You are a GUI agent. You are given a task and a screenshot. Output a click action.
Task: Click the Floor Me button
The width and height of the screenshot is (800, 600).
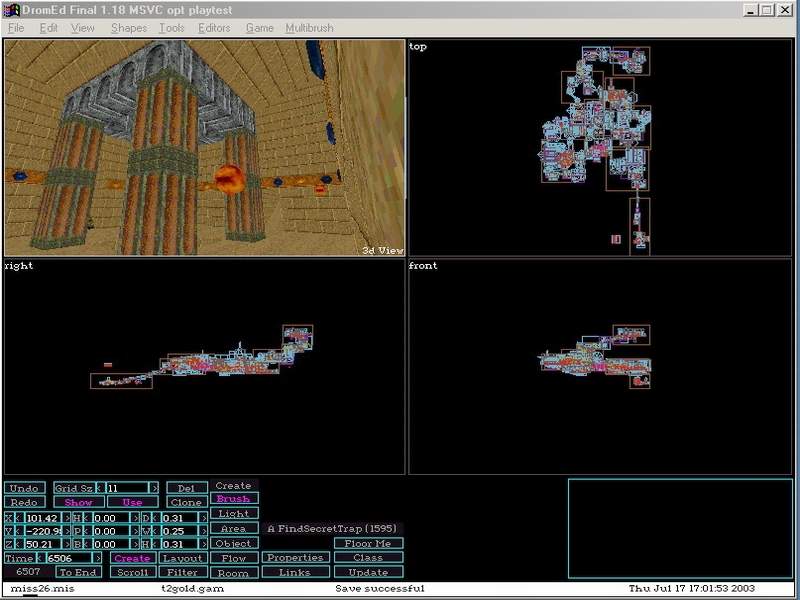point(368,543)
